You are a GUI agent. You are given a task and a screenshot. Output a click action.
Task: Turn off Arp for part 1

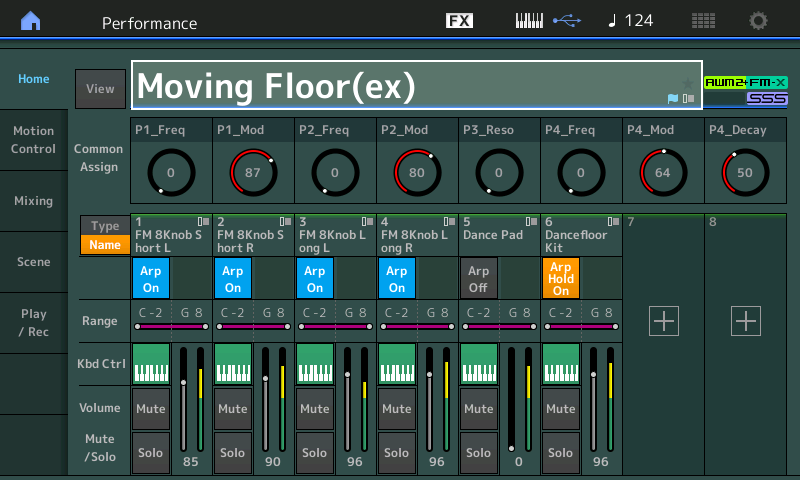coord(151,278)
